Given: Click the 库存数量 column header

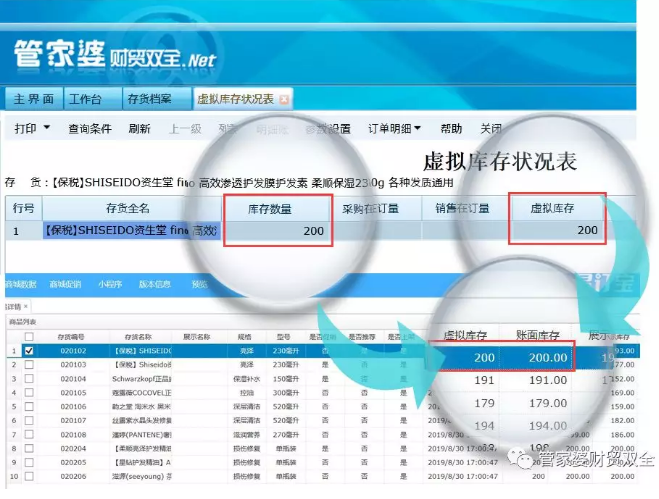Looking at the screenshot, I should coord(269,209).
